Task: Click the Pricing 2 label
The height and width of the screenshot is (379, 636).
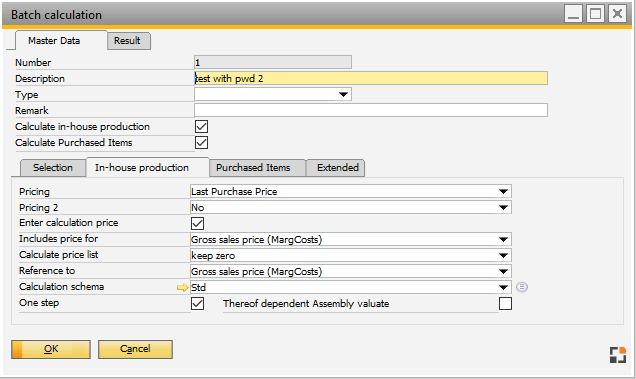Action: [39, 208]
